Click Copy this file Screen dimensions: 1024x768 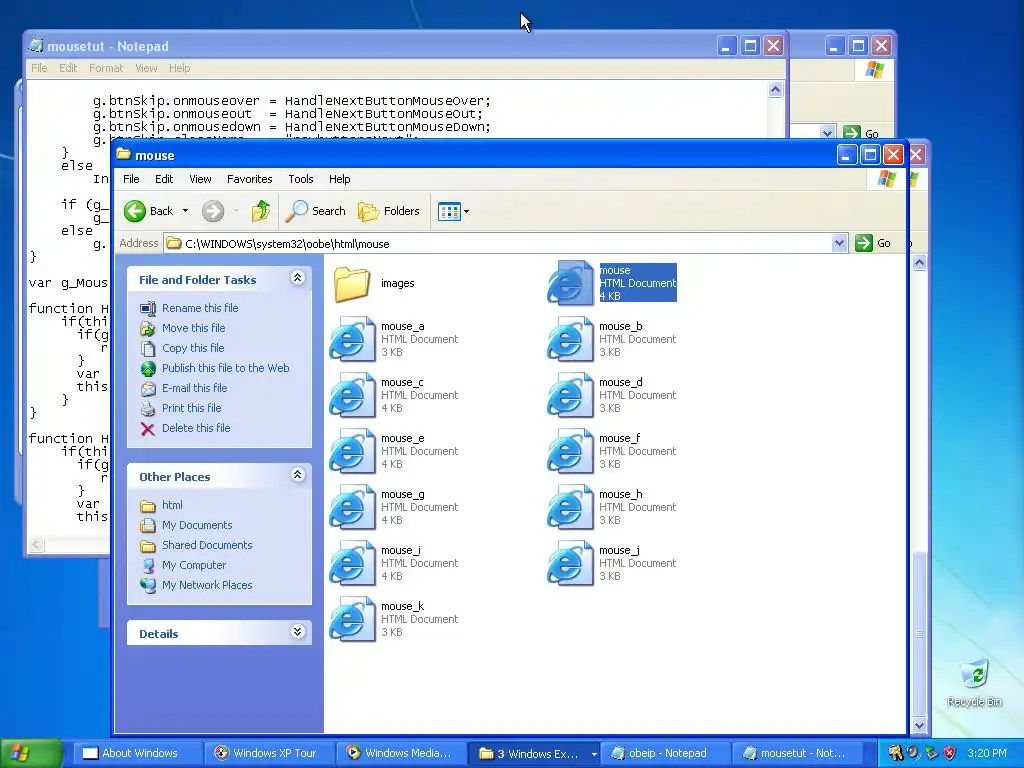pyautogui.click(x=193, y=348)
